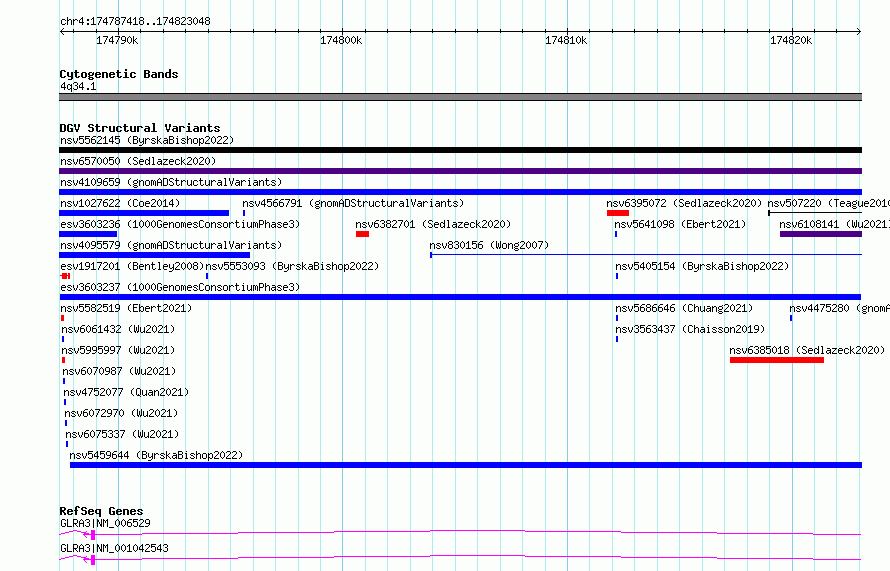Select the nsv5459644 (ByrskaBishop2022) label
This screenshot has height=571, width=890.
tap(156, 455)
